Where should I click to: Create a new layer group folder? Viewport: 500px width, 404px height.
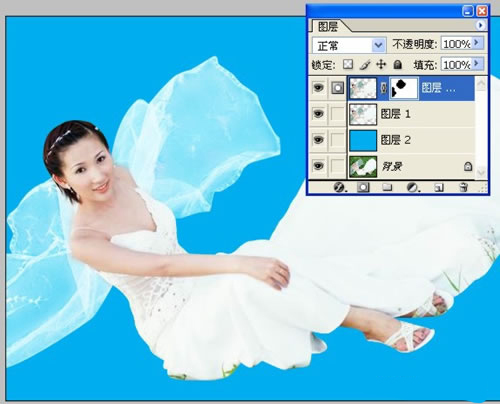click(x=387, y=187)
